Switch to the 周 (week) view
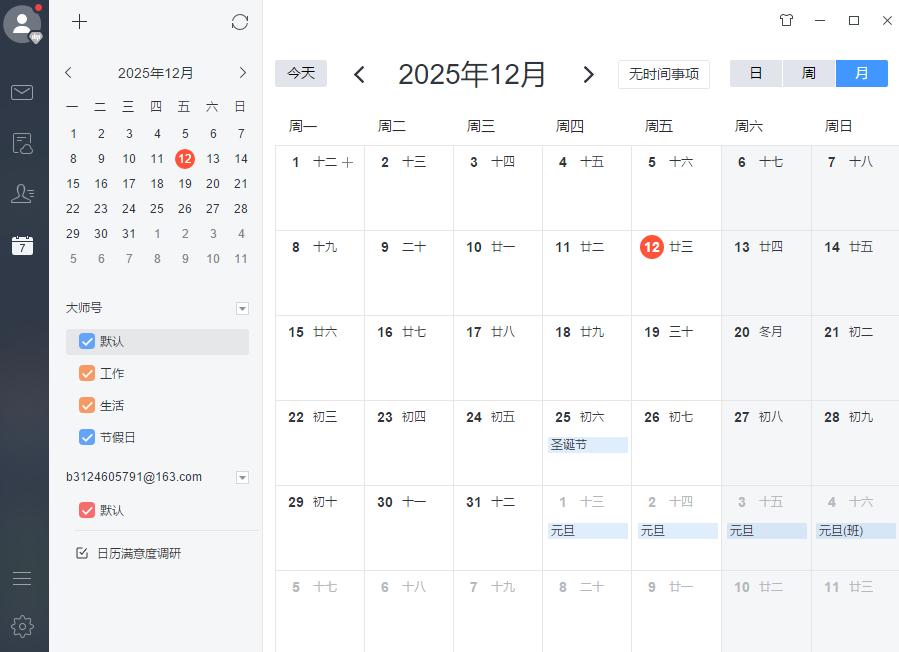 [x=808, y=73]
